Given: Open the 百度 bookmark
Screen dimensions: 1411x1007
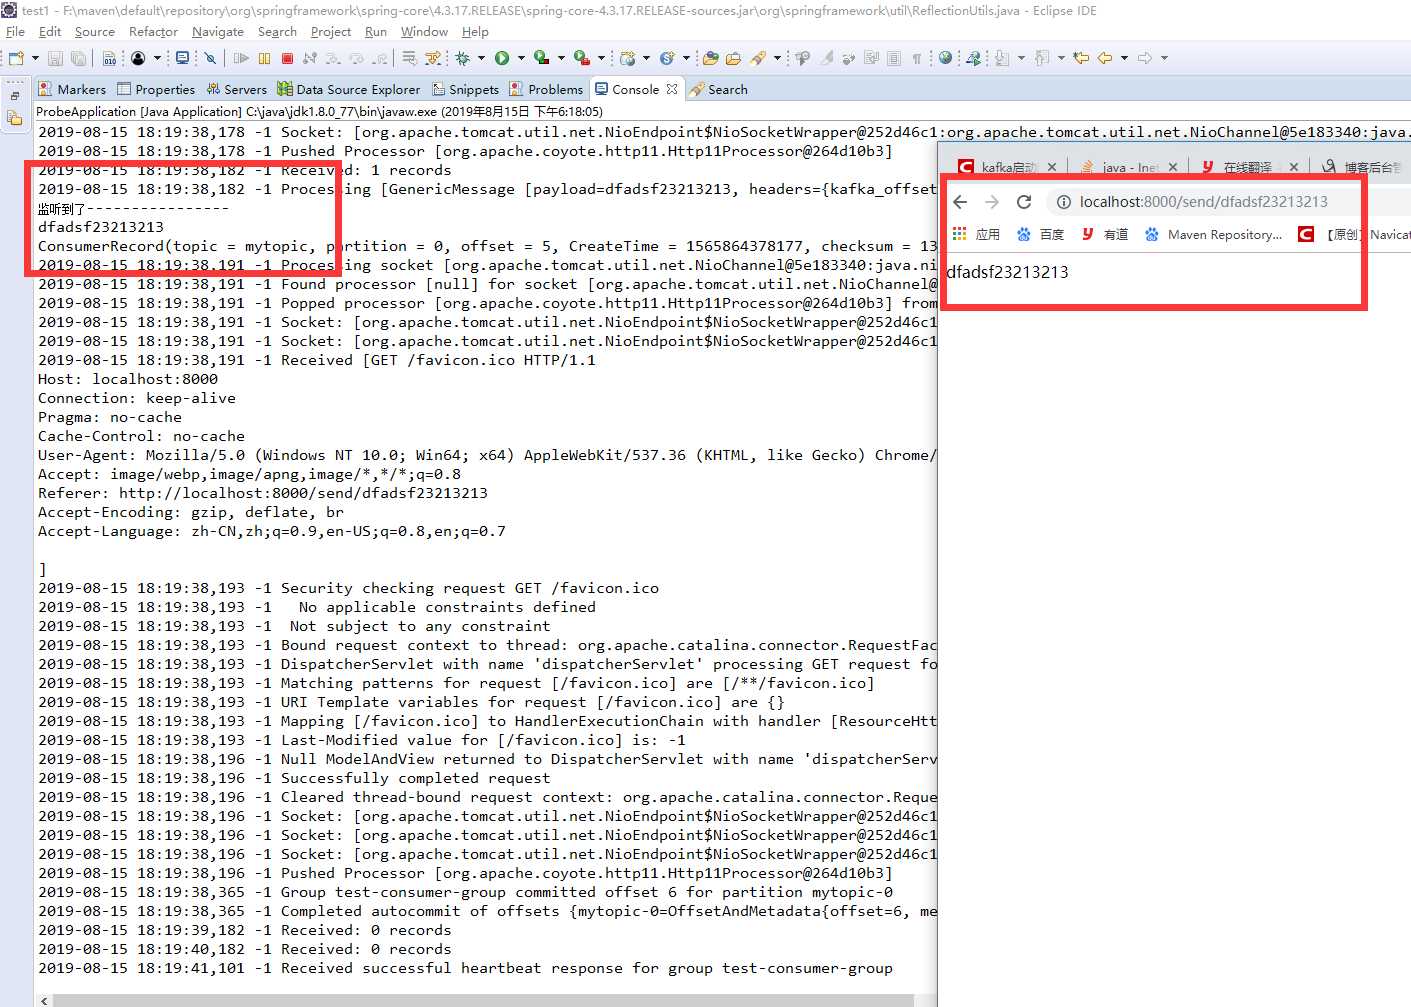Looking at the screenshot, I should (1040, 234).
